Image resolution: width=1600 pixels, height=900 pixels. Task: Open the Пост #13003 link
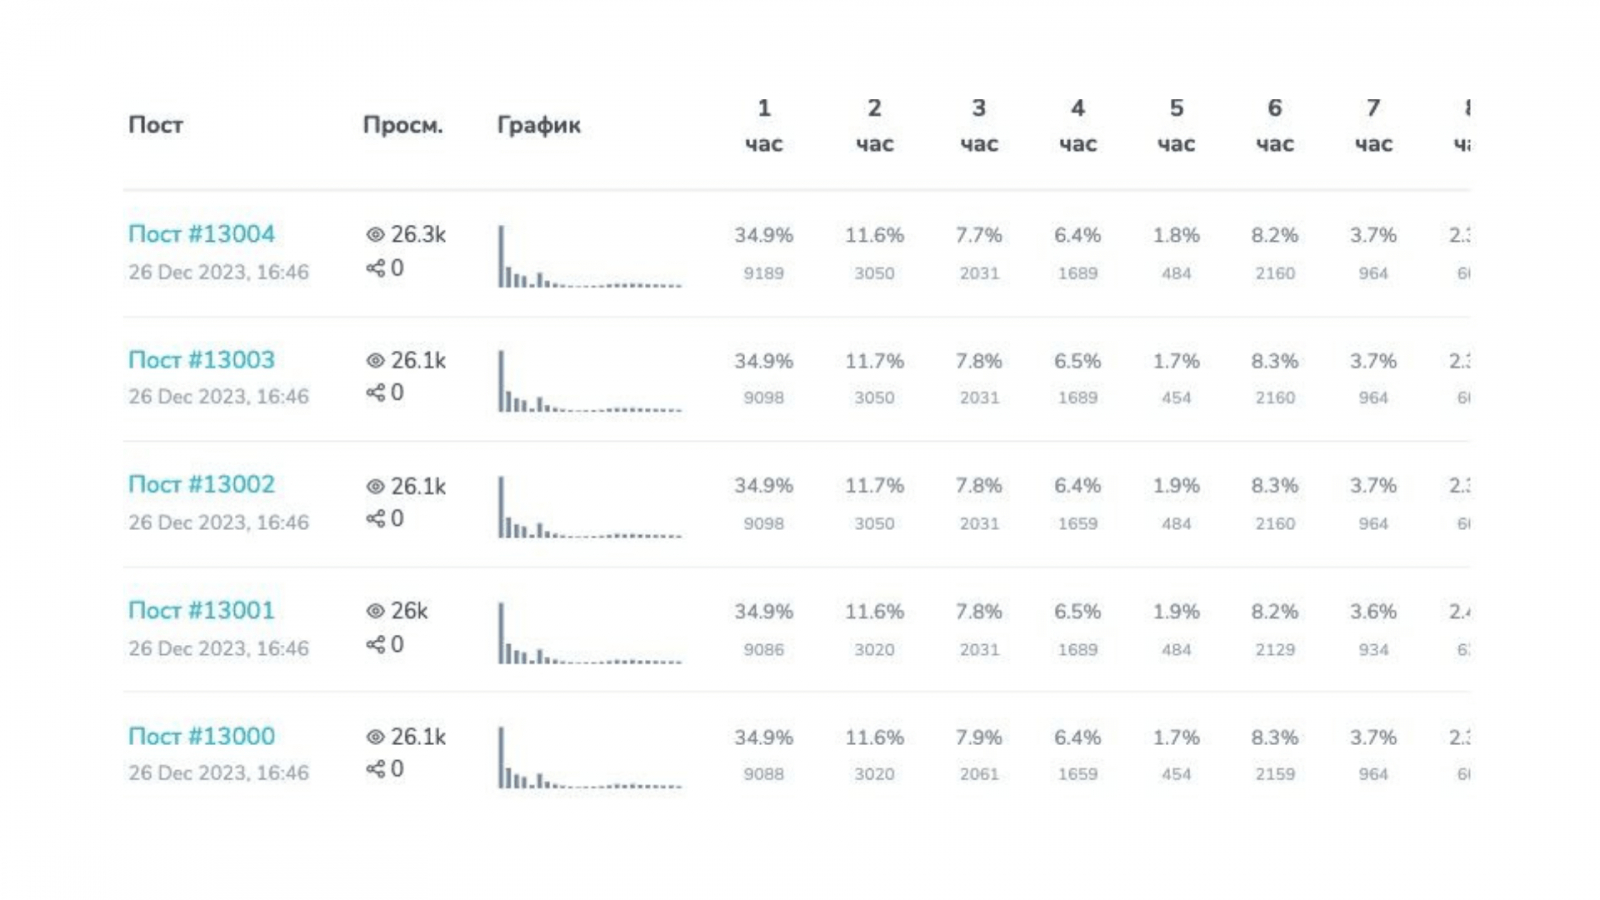coord(201,360)
